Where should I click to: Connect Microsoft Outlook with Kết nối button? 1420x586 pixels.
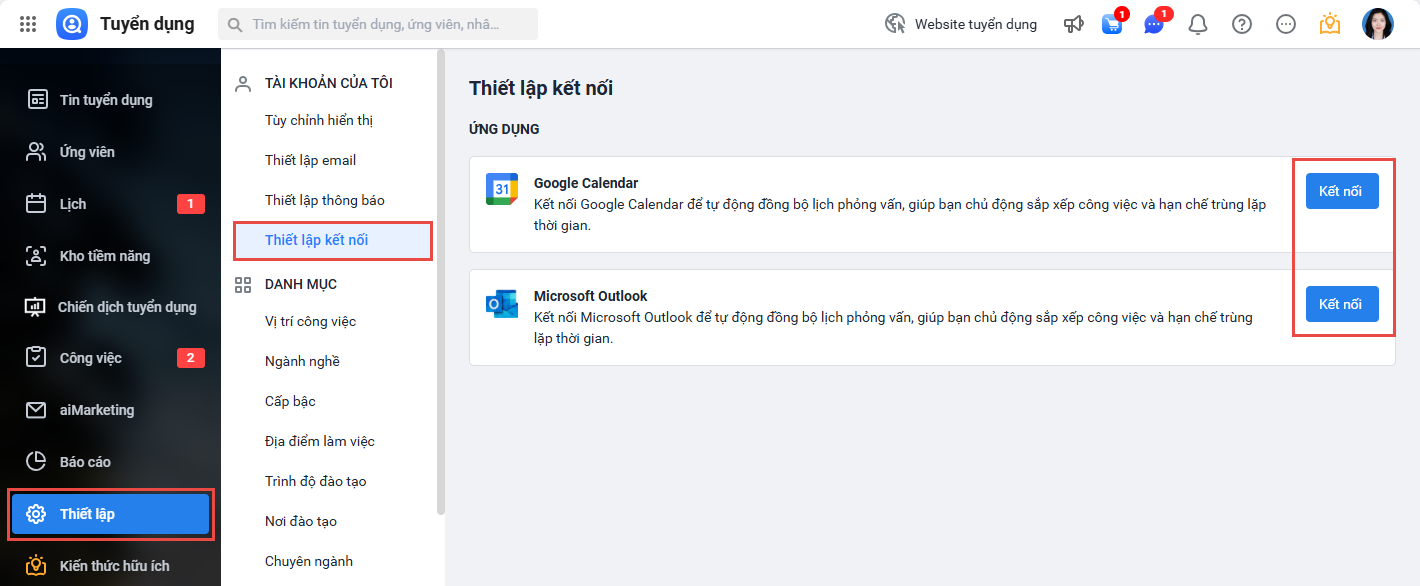[x=1342, y=304]
